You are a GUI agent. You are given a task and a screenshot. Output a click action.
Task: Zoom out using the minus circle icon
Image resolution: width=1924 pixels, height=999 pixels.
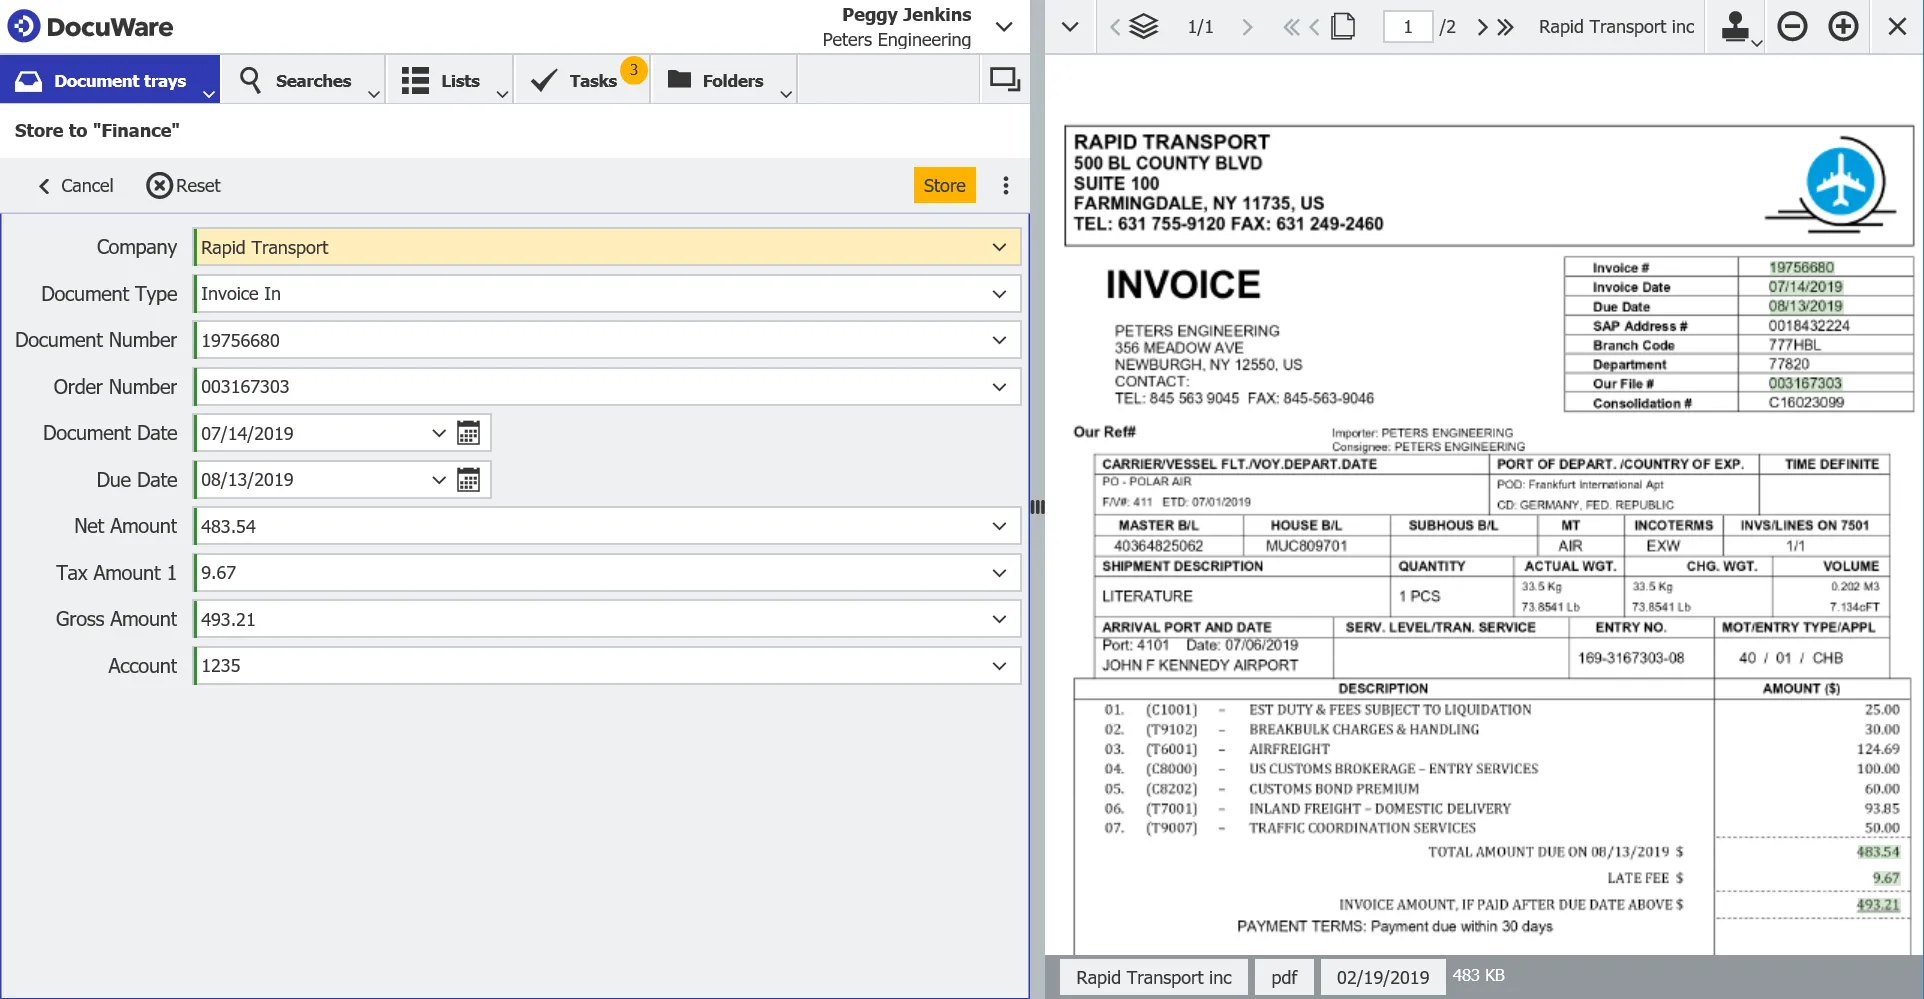[1792, 26]
